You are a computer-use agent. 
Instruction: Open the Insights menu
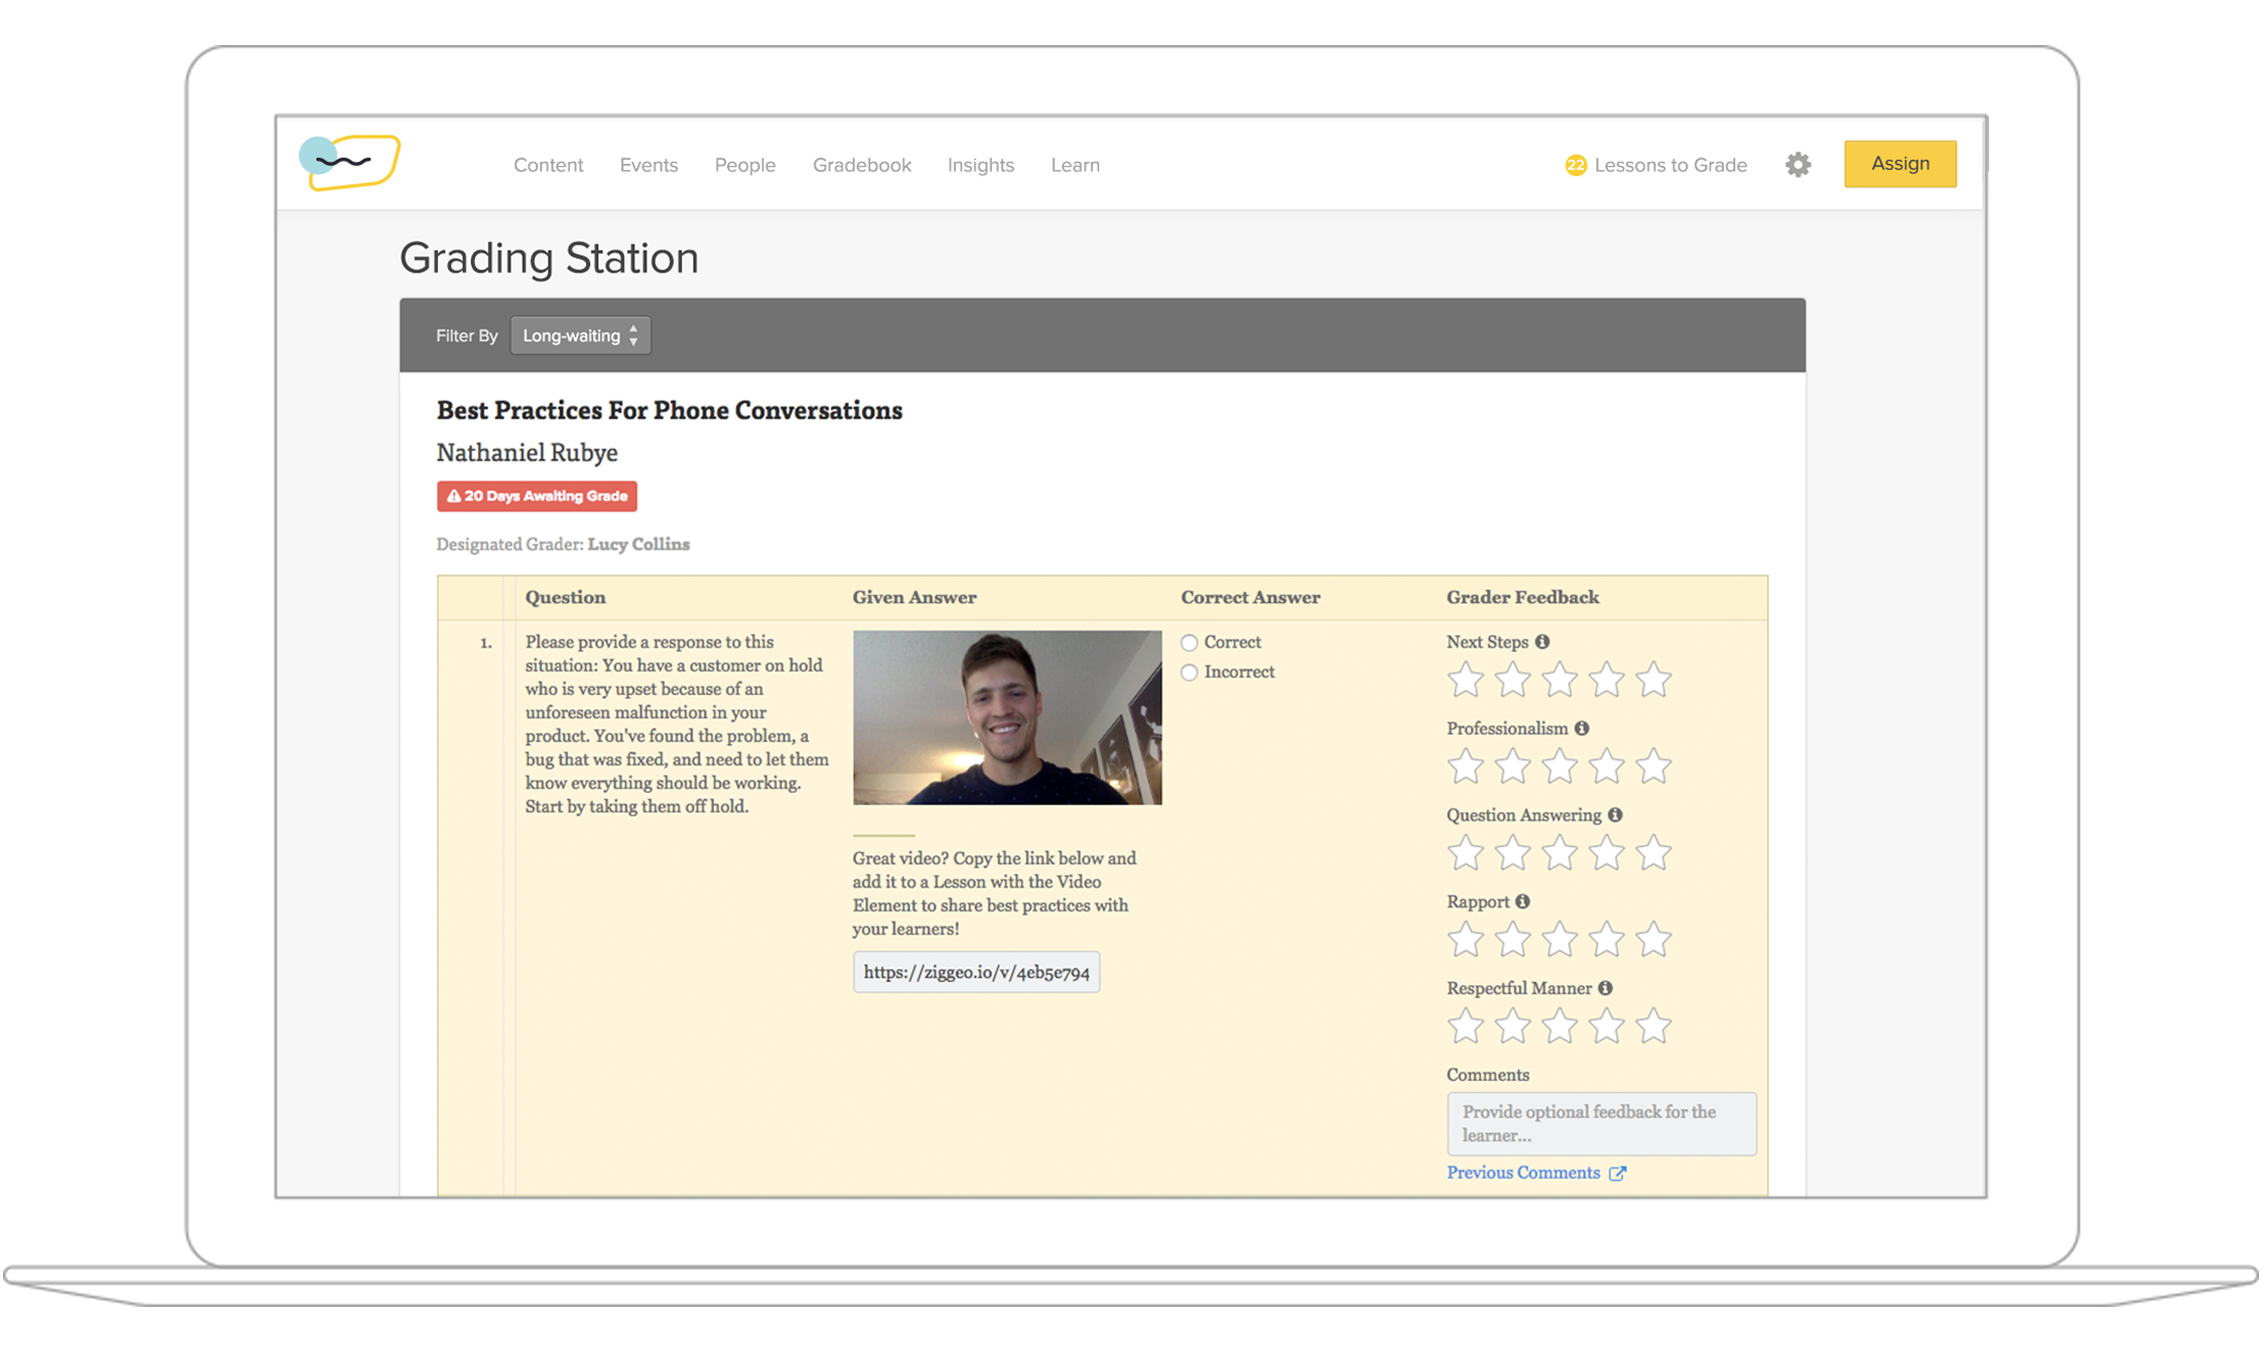(x=981, y=165)
